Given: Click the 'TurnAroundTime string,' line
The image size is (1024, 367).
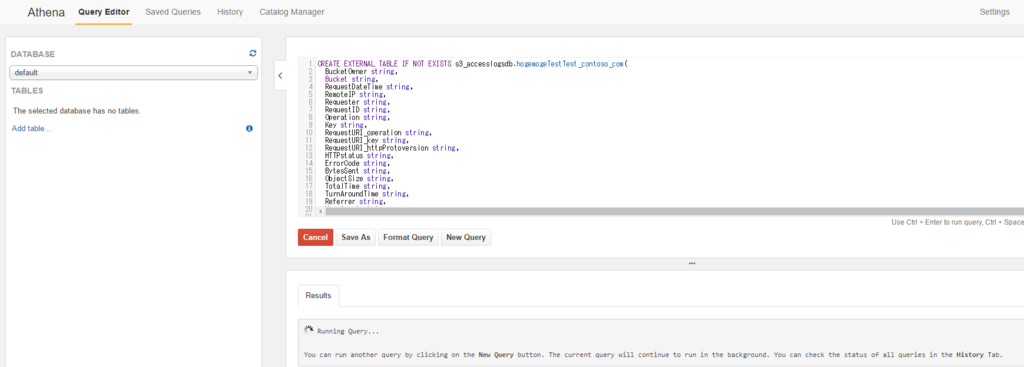Looking at the screenshot, I should (367, 194).
